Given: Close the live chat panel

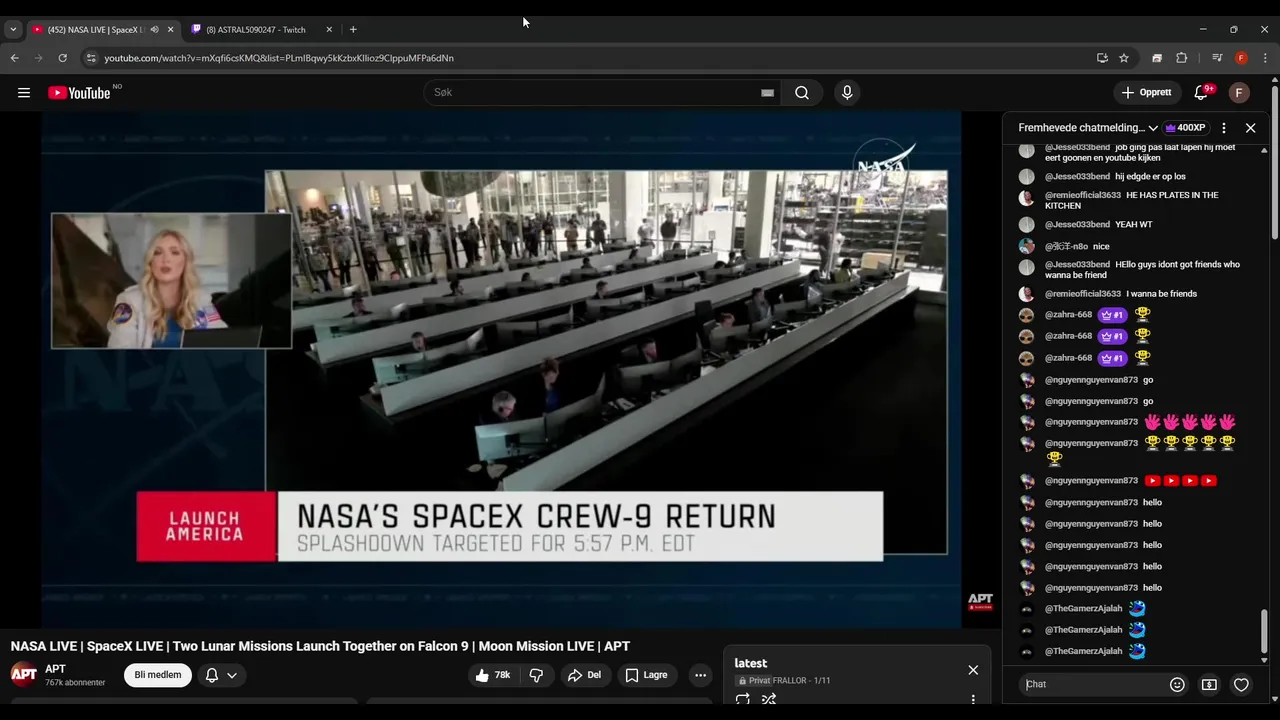Looking at the screenshot, I should click(x=1250, y=128).
